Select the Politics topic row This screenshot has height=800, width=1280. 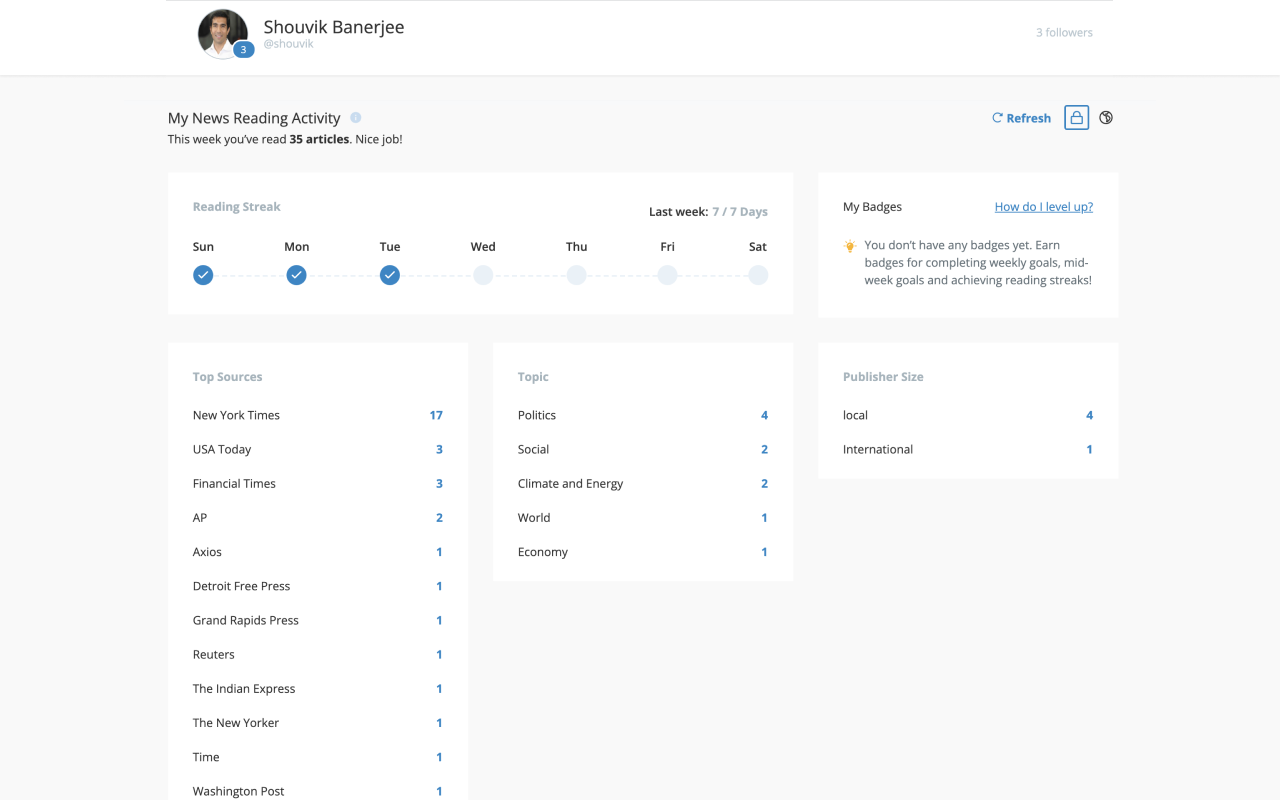(537, 415)
